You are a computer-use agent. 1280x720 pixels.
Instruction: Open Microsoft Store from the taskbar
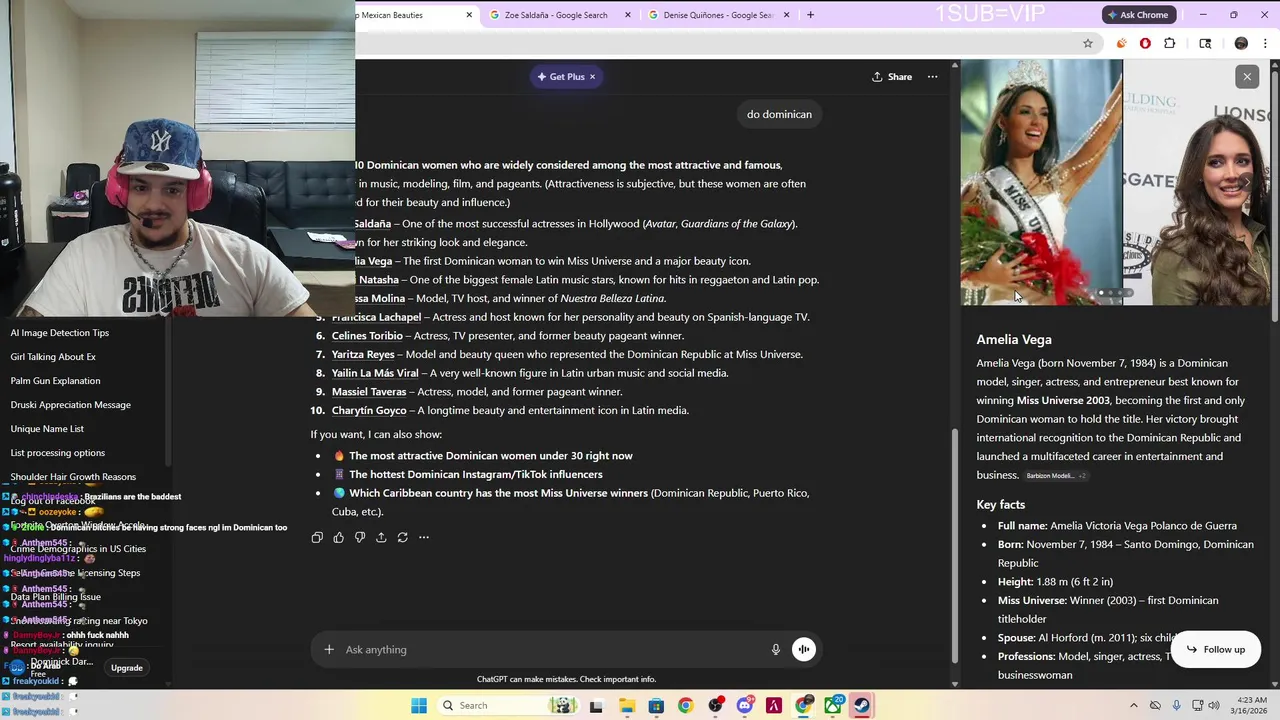click(x=656, y=706)
